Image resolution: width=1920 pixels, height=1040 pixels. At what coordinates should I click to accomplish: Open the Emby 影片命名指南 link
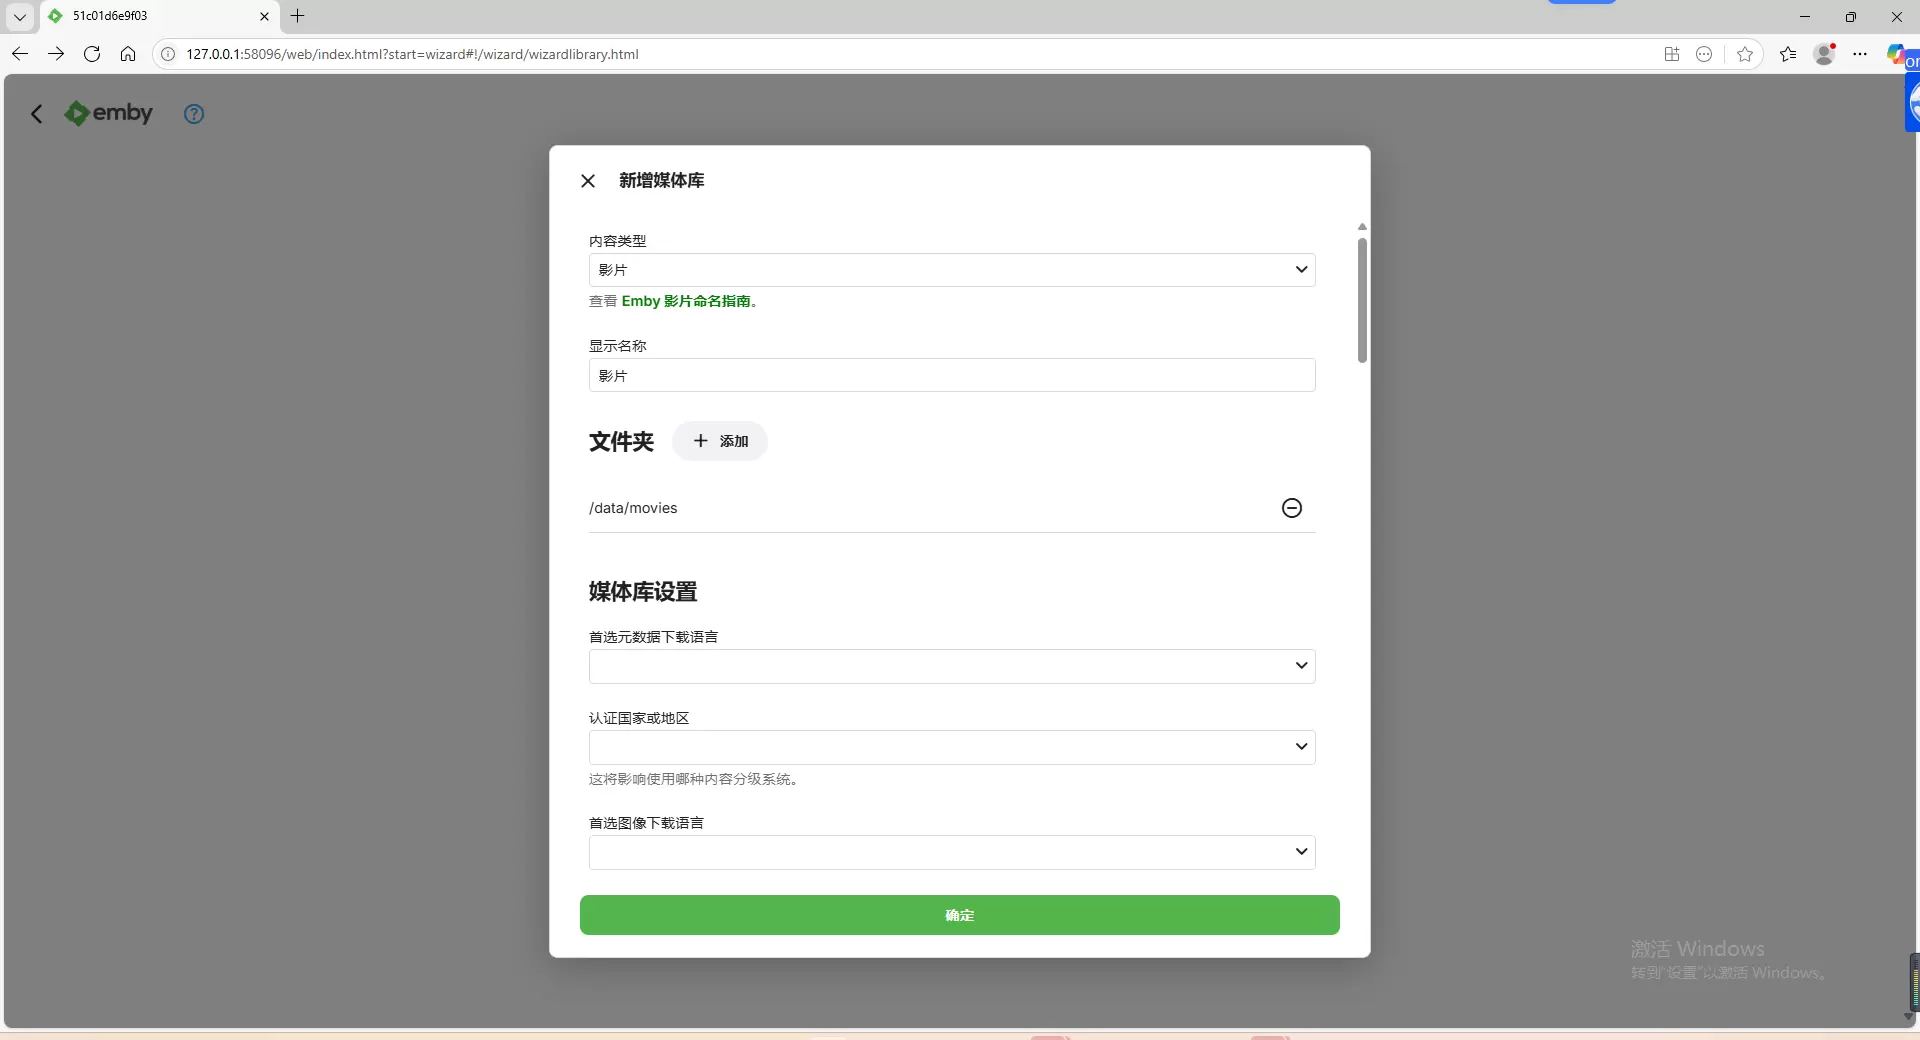coord(686,301)
